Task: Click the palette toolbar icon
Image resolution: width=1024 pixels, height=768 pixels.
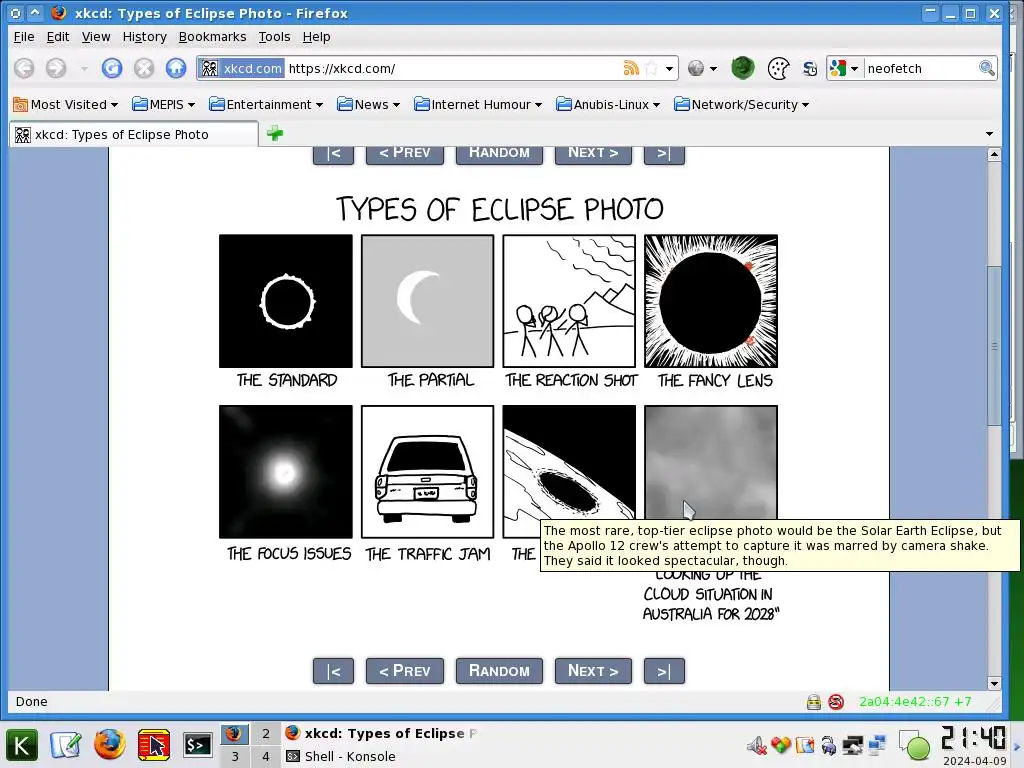Action: 778,69
